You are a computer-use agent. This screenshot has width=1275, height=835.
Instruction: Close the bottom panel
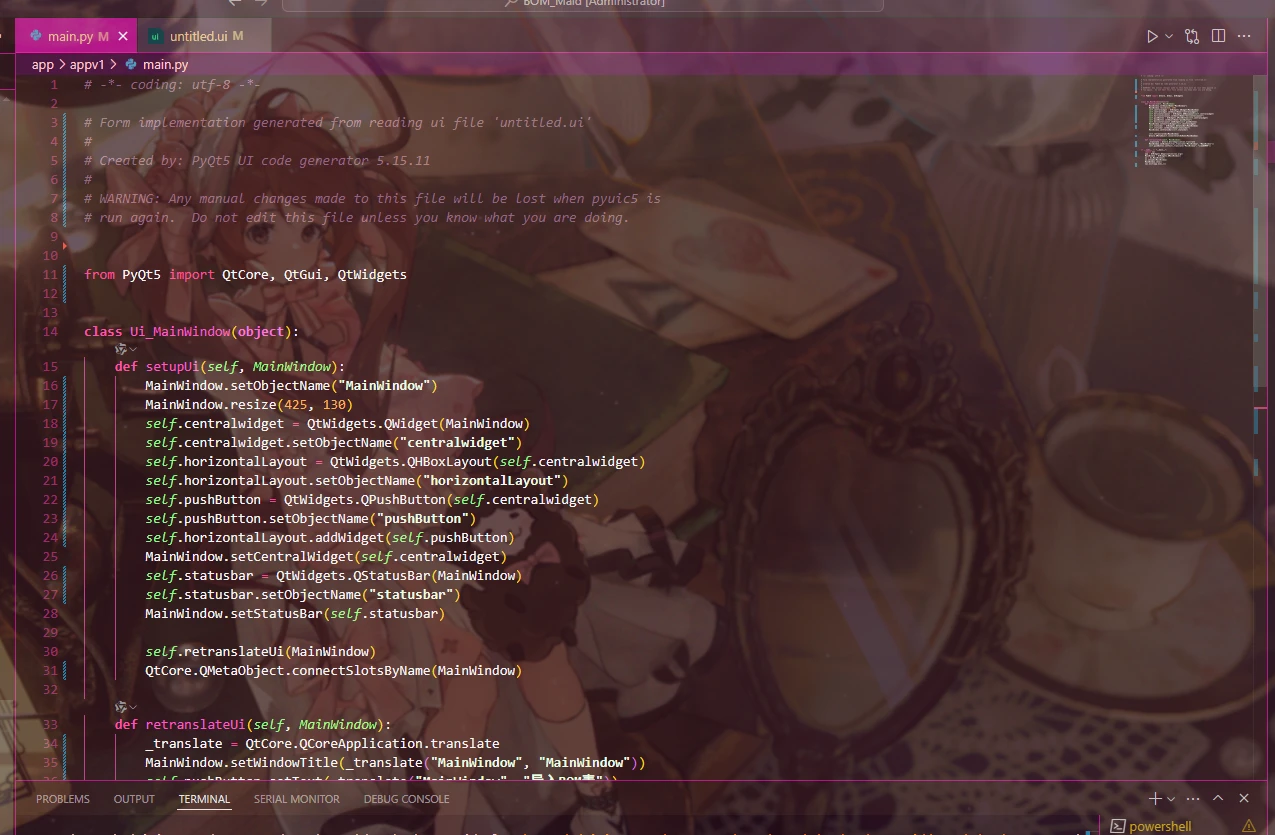coord(1244,798)
